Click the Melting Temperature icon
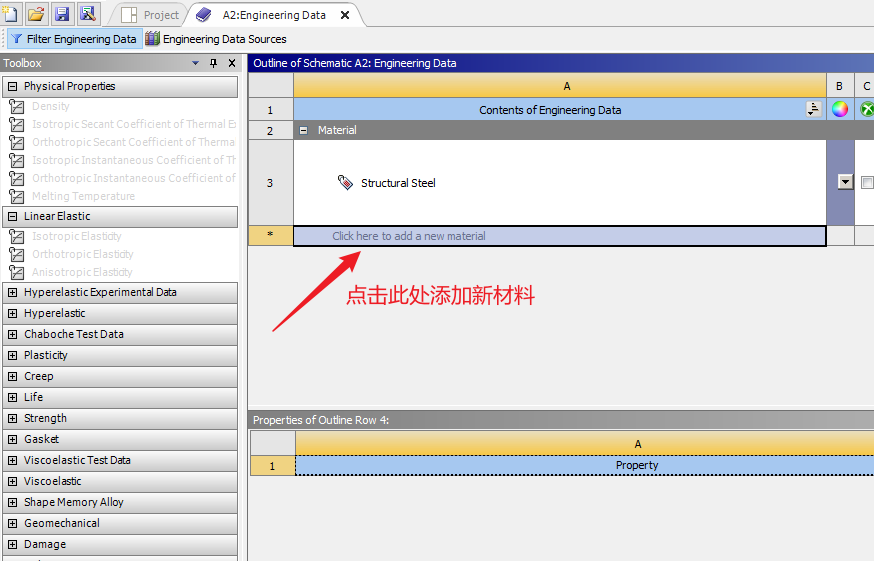Screen dimensions: 874x561 click(x=17, y=196)
